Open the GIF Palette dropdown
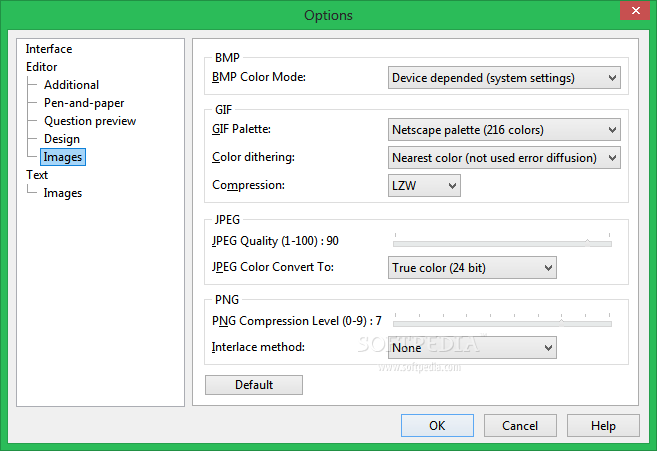This screenshot has height=451, width=657. pyautogui.click(x=504, y=130)
